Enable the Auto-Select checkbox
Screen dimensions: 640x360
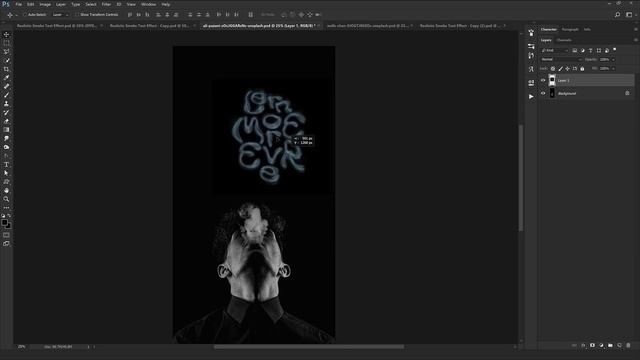point(25,15)
